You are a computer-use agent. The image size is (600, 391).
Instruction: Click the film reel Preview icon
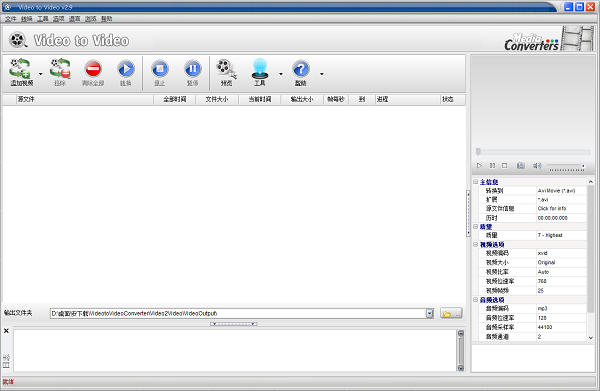(x=226, y=69)
